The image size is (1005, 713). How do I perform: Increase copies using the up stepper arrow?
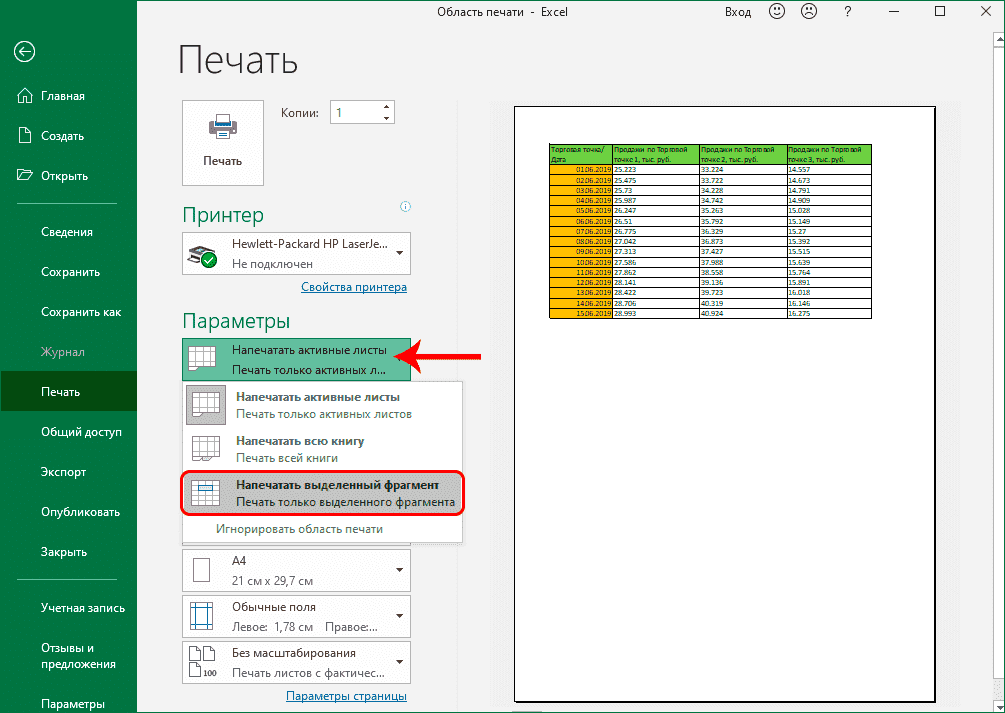[386, 106]
